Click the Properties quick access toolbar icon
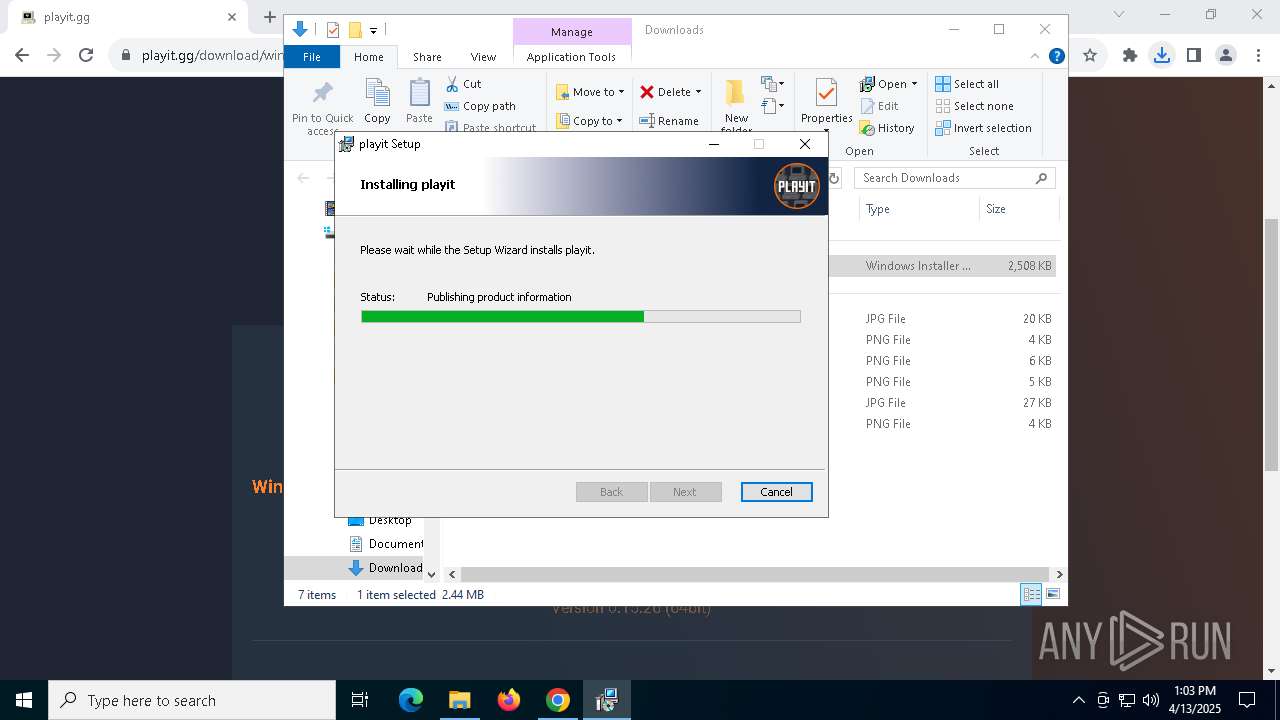1280x720 pixels. click(x=333, y=30)
